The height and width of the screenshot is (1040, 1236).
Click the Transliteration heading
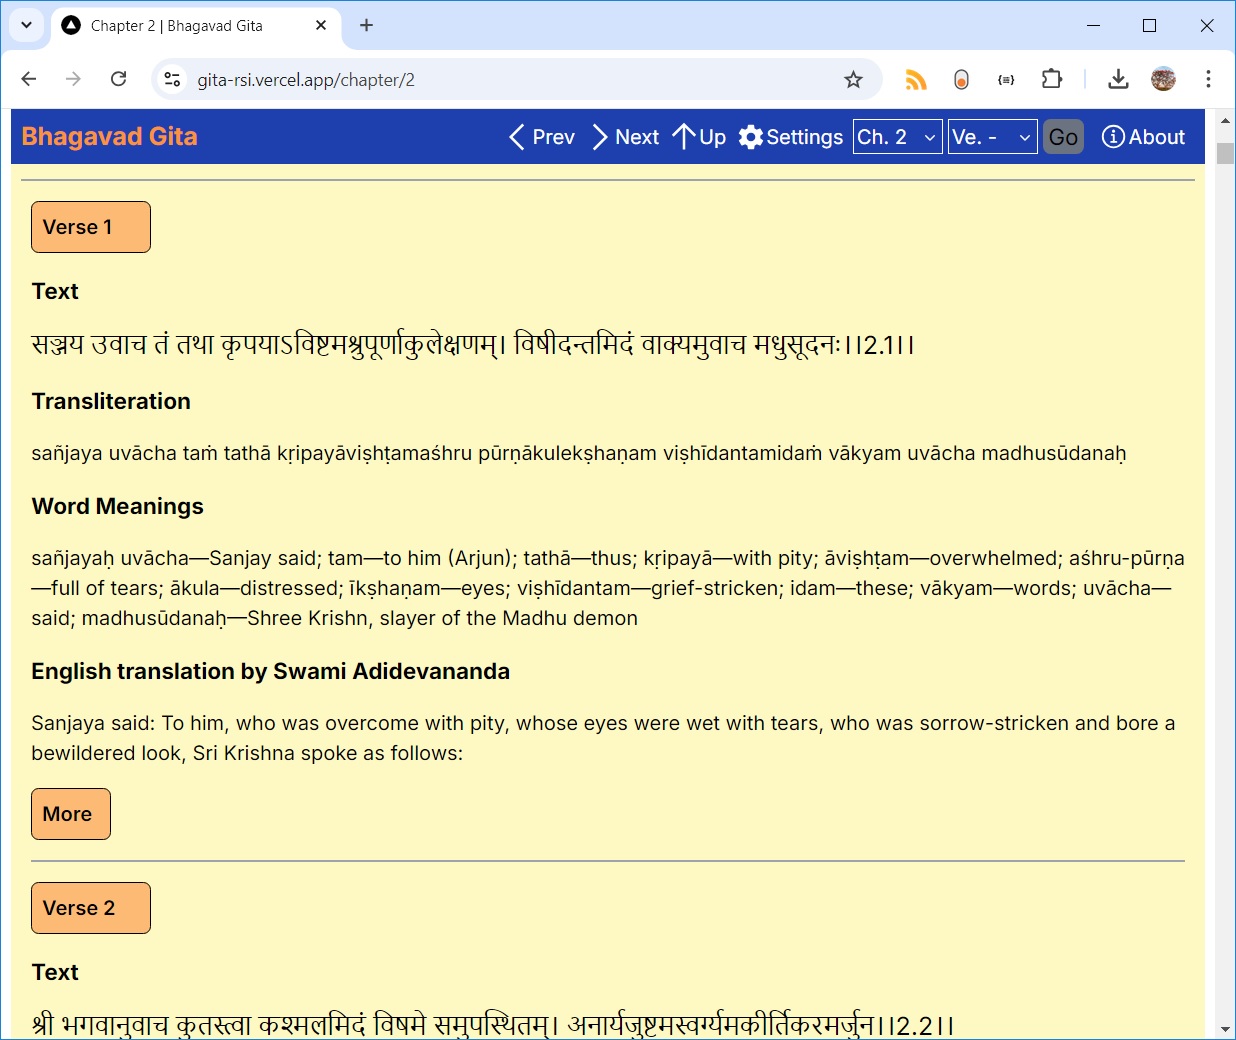click(111, 401)
